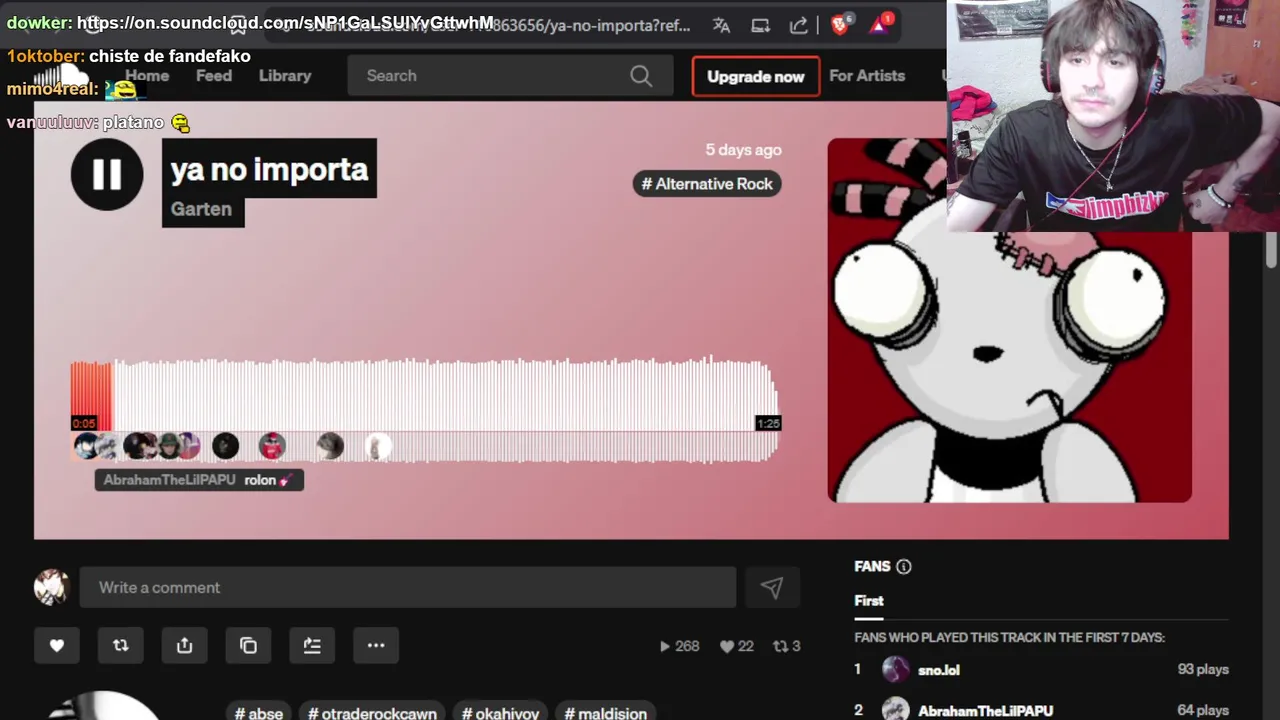The image size is (1280, 720).
Task: Click the black circle commenter avatar on waveform
Action: click(226, 446)
